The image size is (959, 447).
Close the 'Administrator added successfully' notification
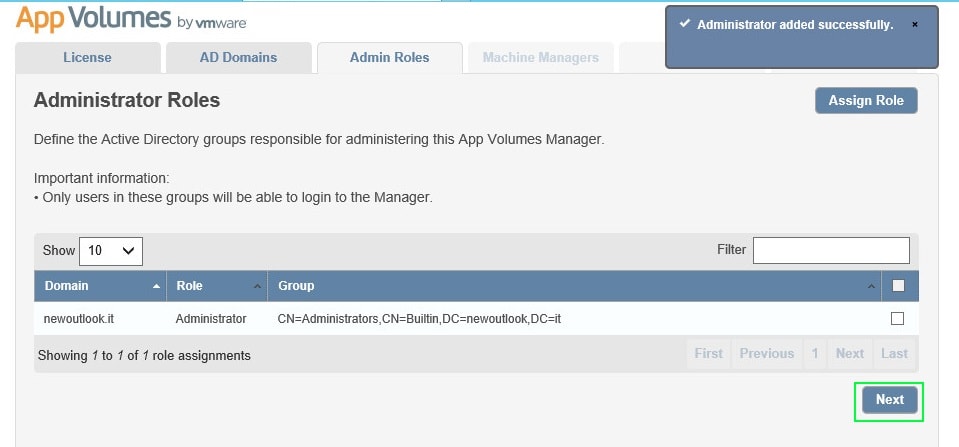click(x=914, y=24)
